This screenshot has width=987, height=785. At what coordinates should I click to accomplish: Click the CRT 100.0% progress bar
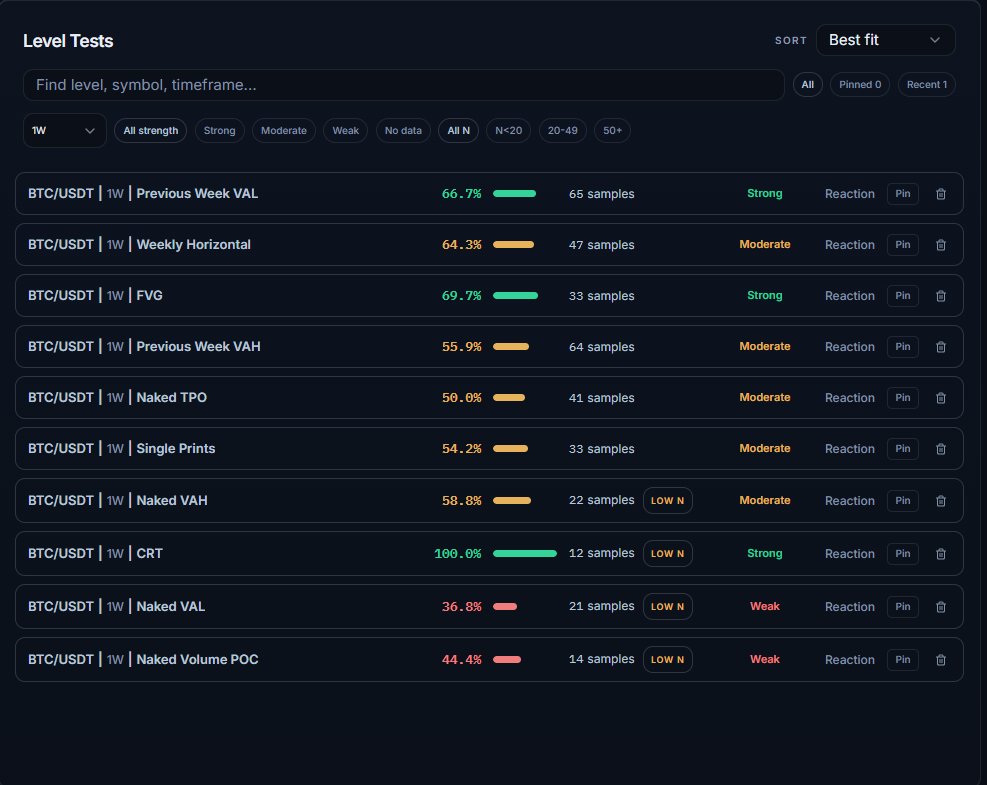(x=525, y=553)
